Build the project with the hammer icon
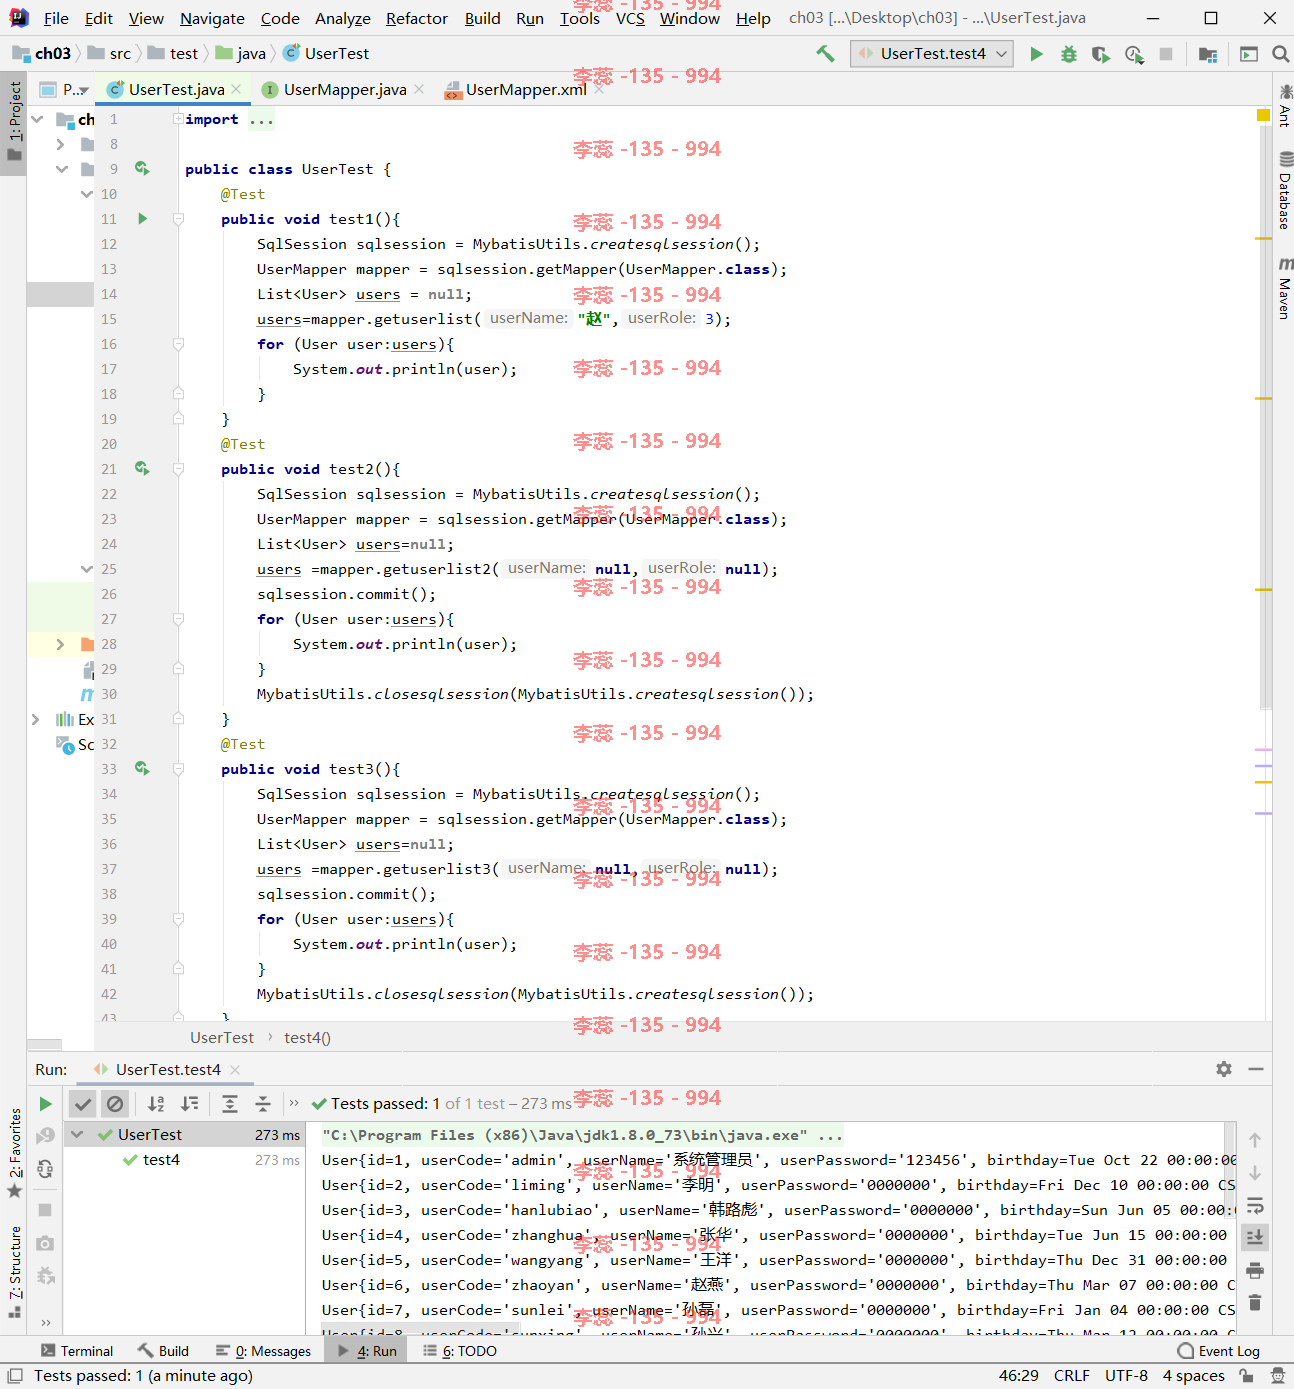The height and width of the screenshot is (1389, 1294). tap(825, 54)
